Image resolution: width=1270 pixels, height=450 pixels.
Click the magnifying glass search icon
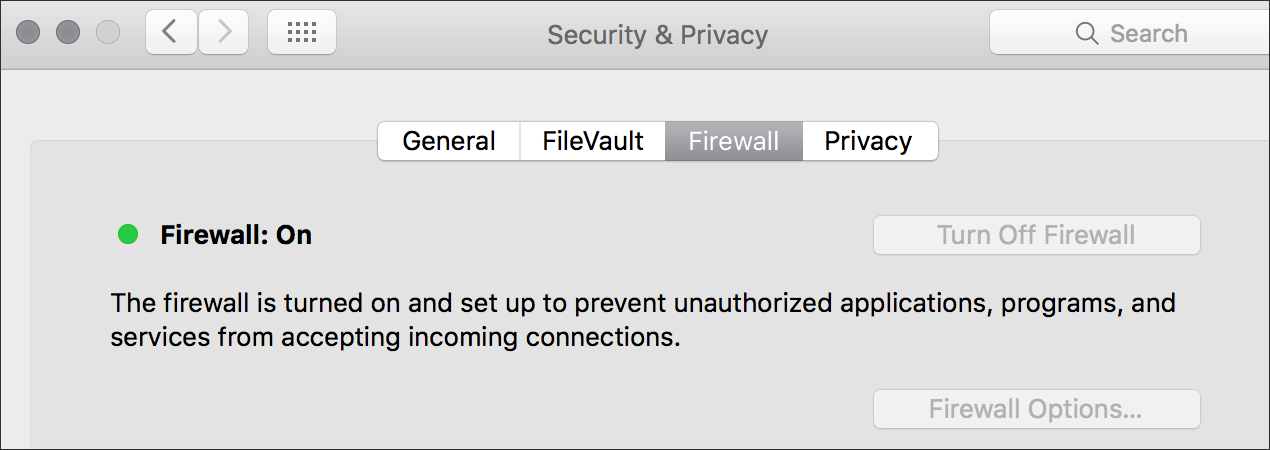tap(1087, 34)
